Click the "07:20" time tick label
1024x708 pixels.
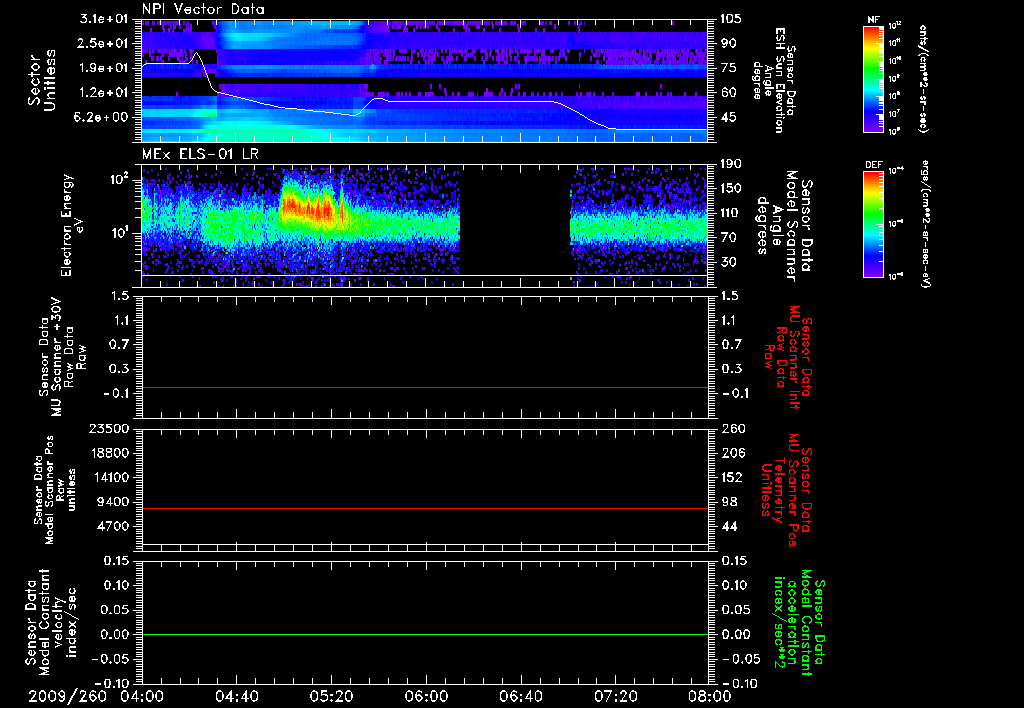point(615,696)
